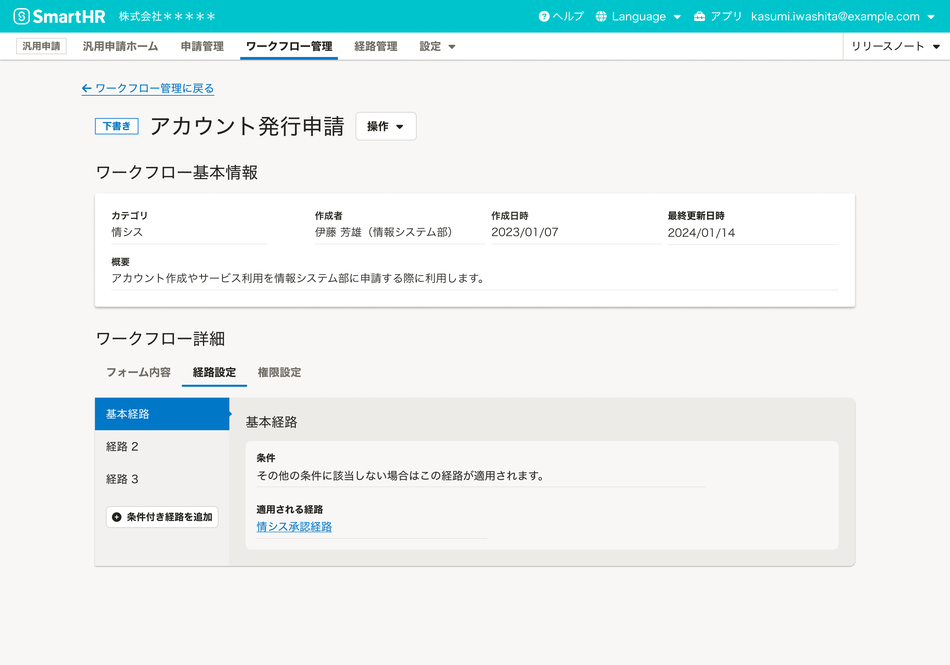
Task: Expand the 設定 dropdown menu
Action: pyautogui.click(x=437, y=47)
